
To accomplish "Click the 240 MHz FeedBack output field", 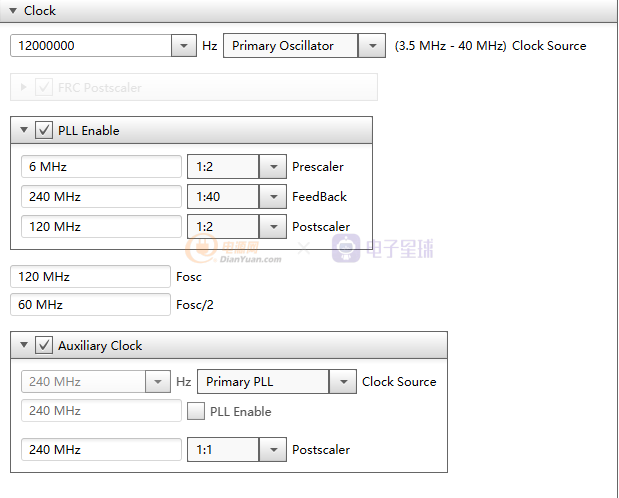I will [100, 197].
